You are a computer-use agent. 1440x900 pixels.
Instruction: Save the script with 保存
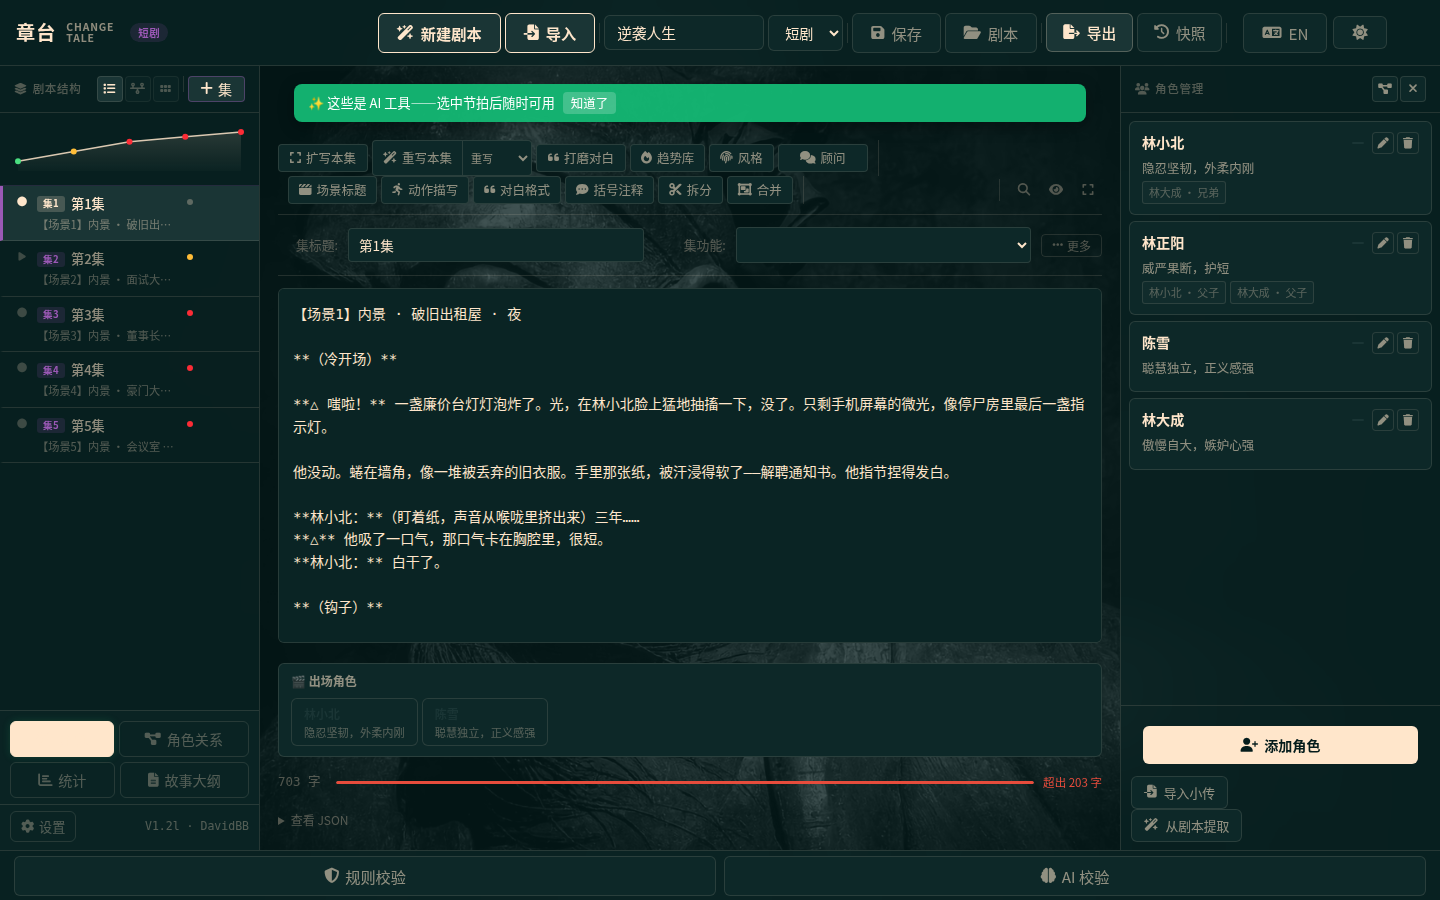[x=896, y=33]
